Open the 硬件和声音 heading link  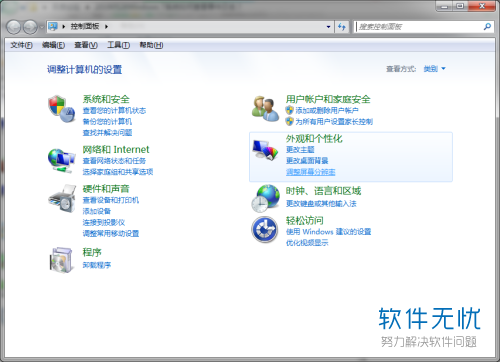(x=106, y=189)
